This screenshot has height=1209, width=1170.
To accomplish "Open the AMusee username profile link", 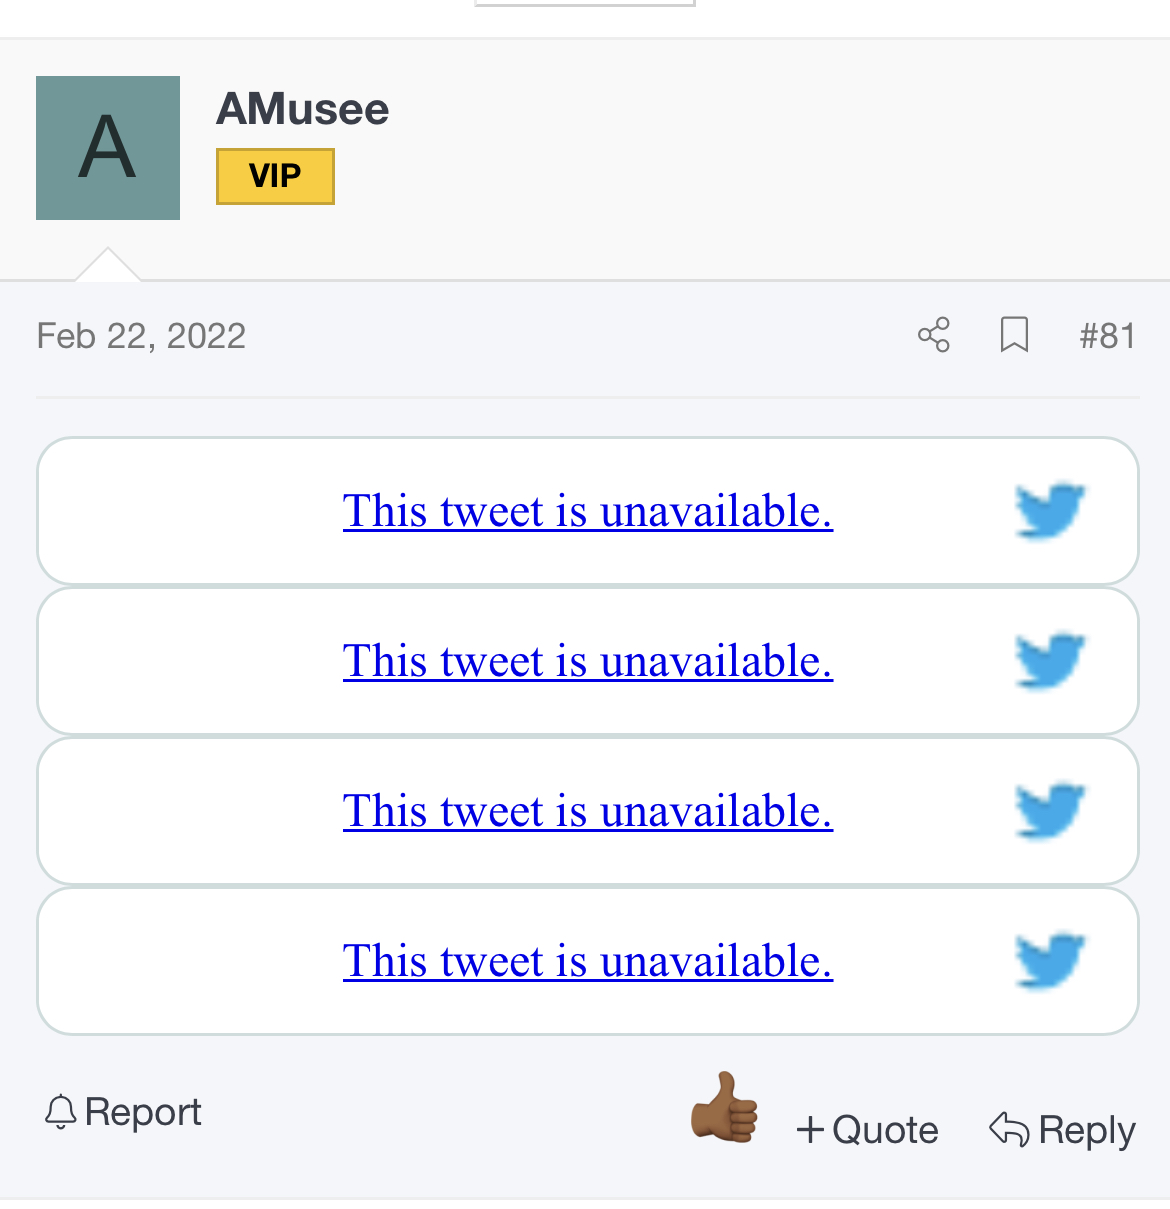I will click(302, 109).
